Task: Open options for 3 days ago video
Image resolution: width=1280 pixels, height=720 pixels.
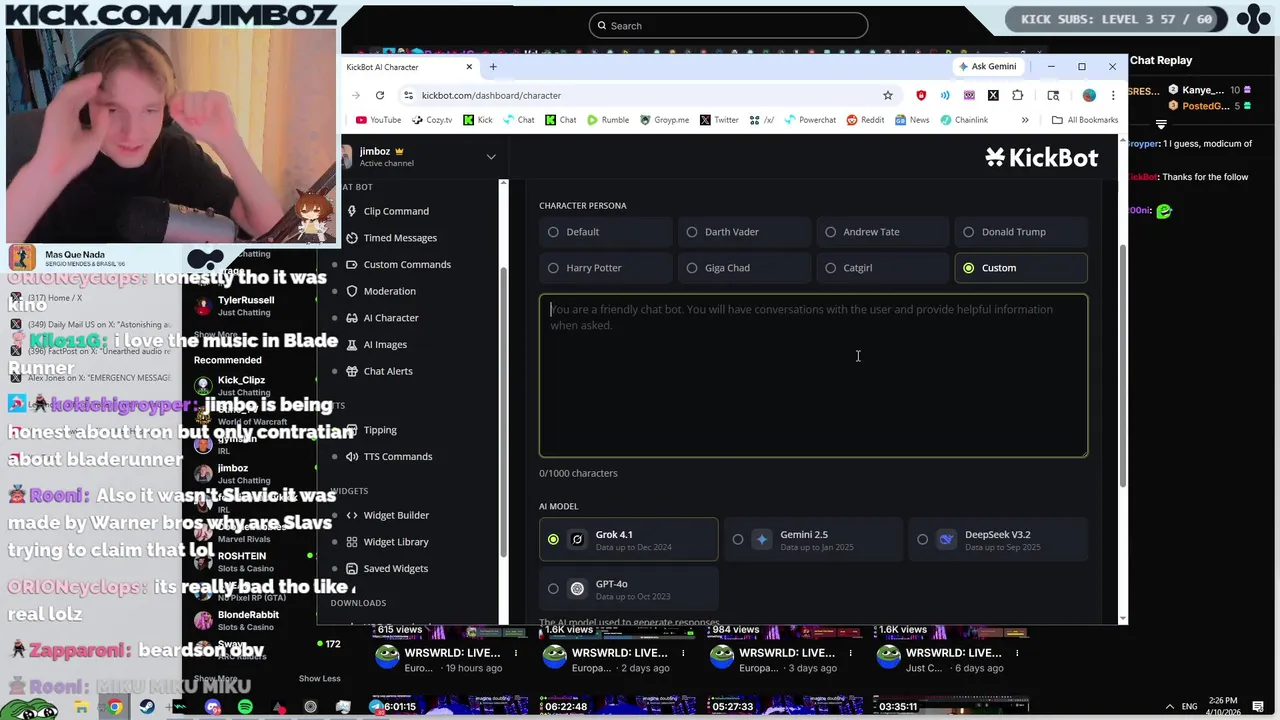Action: click(x=850, y=653)
